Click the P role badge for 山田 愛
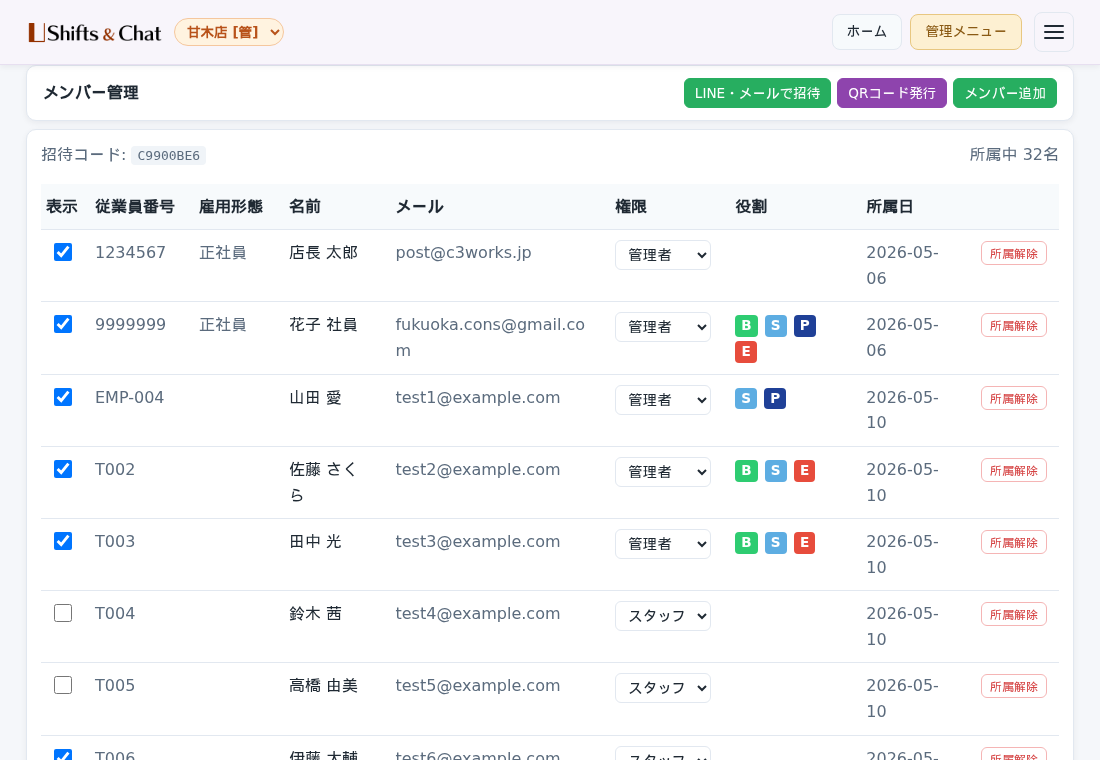The image size is (1100, 760). coord(774,399)
